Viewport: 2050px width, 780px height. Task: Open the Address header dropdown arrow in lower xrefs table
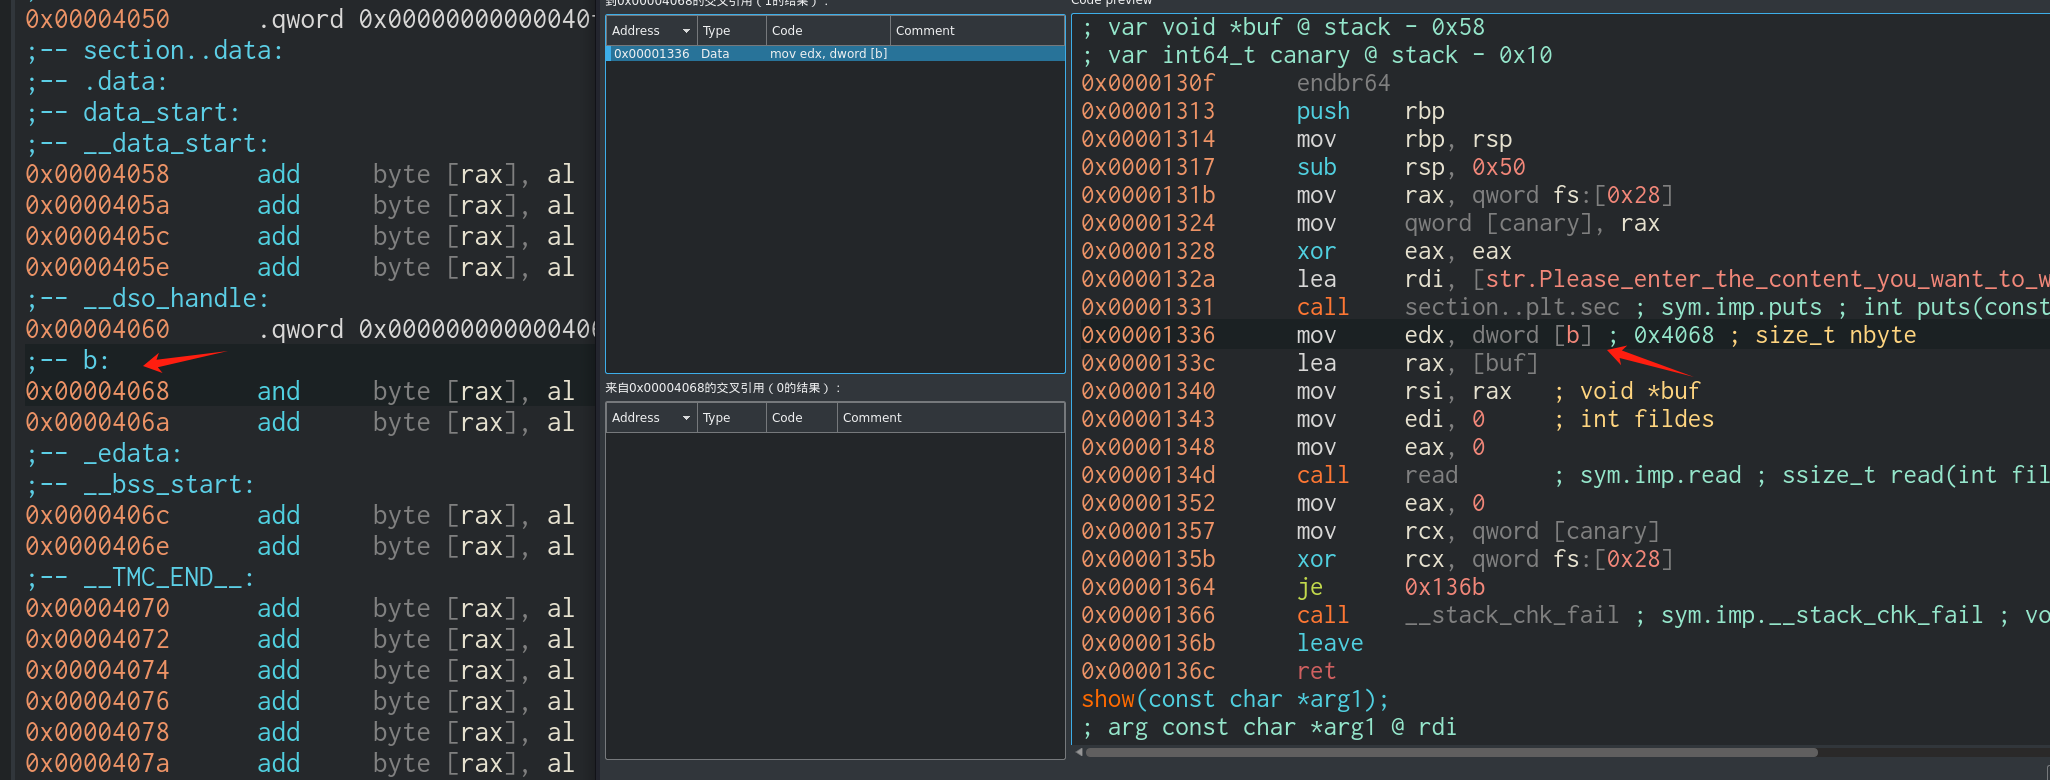click(x=686, y=418)
